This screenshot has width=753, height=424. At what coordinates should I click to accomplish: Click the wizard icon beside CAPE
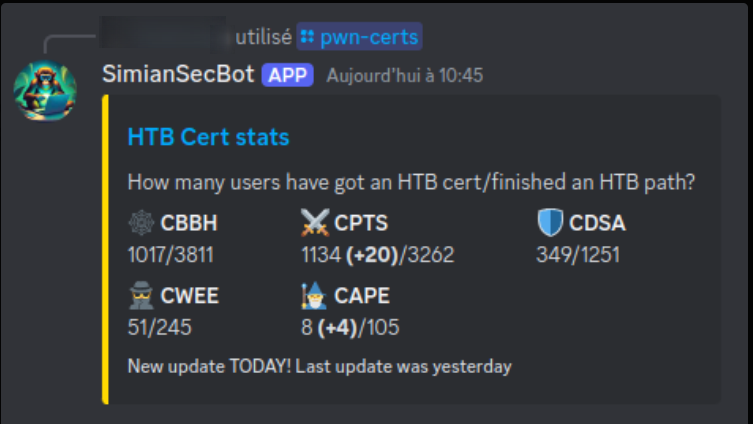(314, 297)
